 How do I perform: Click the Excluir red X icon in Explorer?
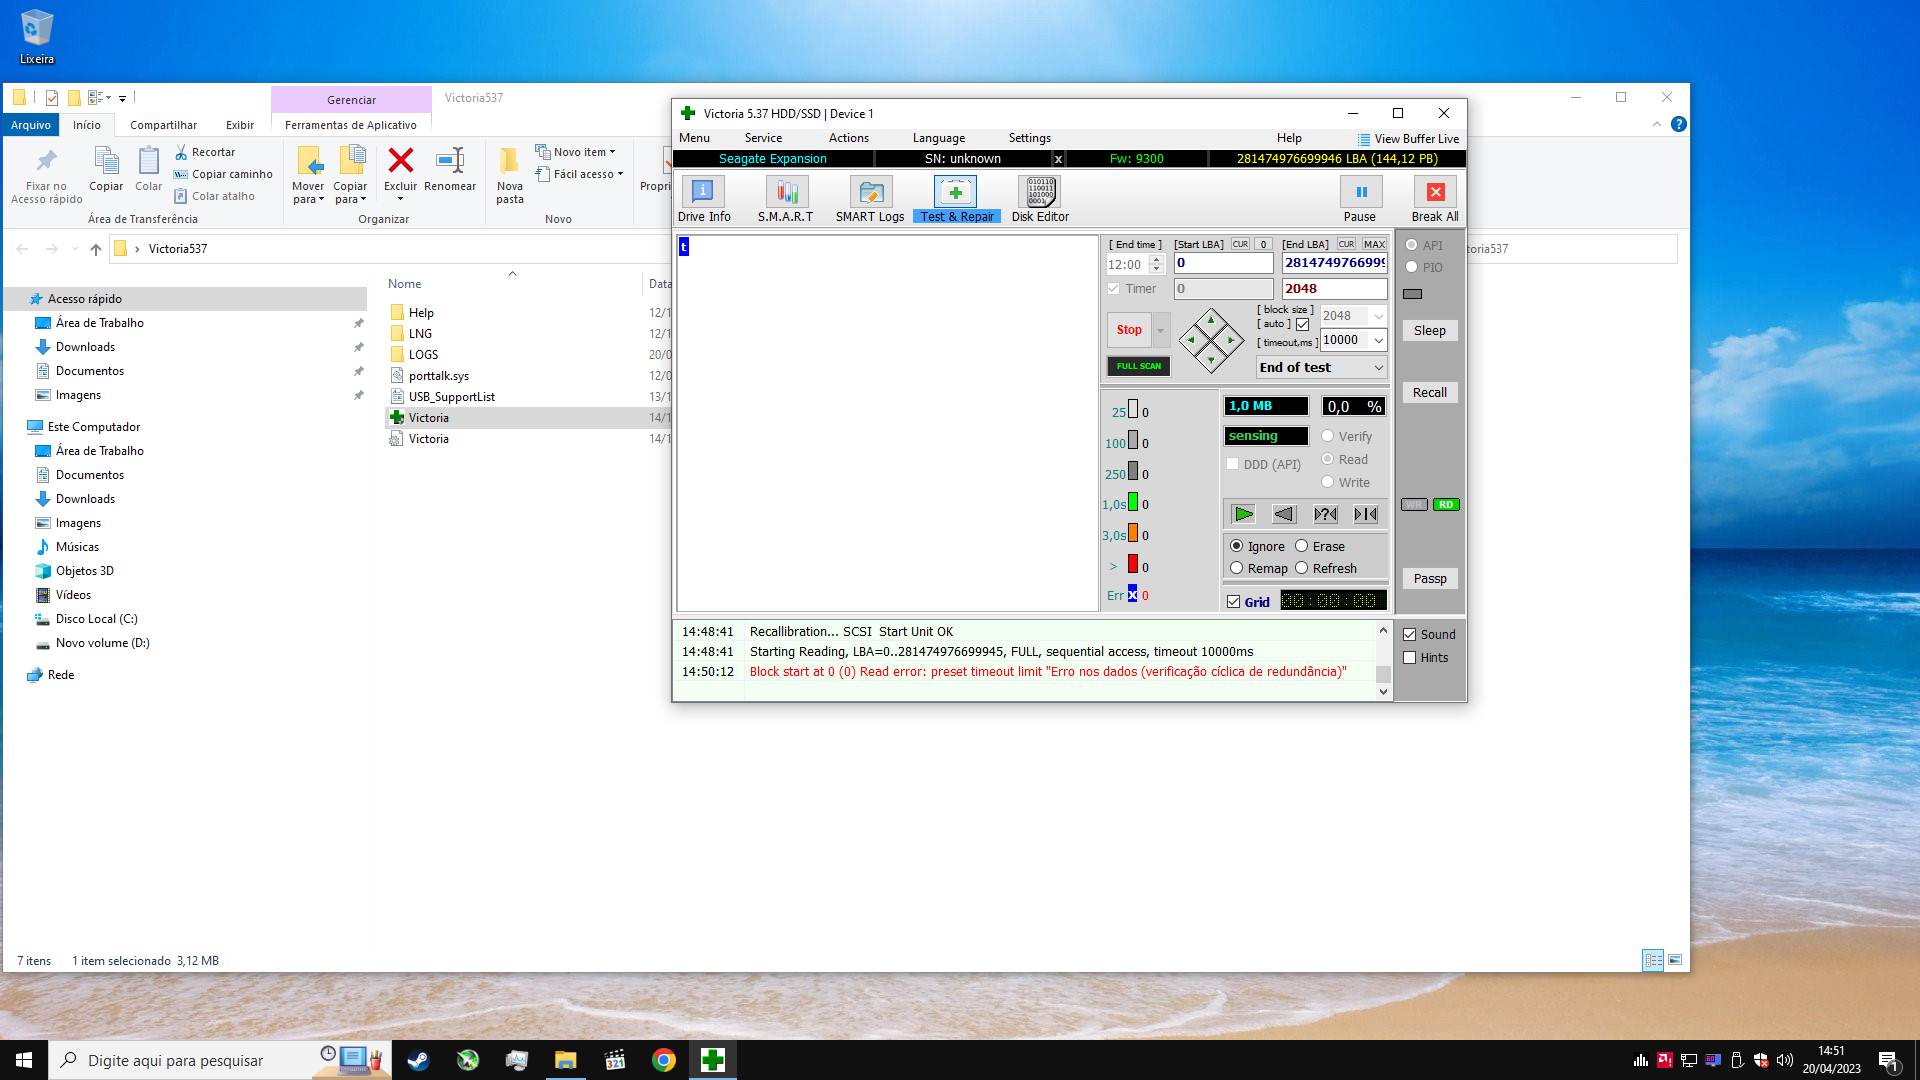(401, 160)
